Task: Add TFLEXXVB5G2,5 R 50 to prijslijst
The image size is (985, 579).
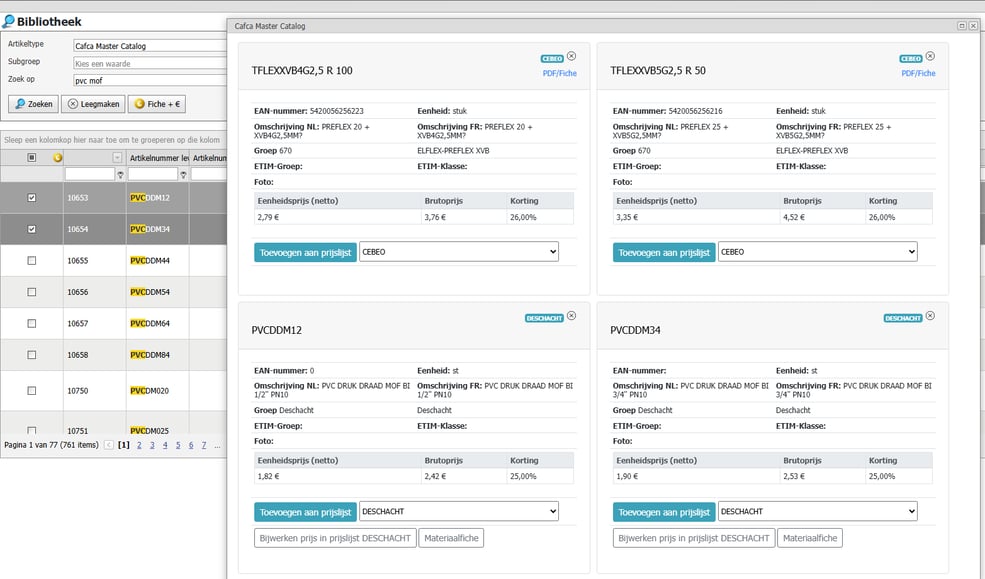Action: 664,252
